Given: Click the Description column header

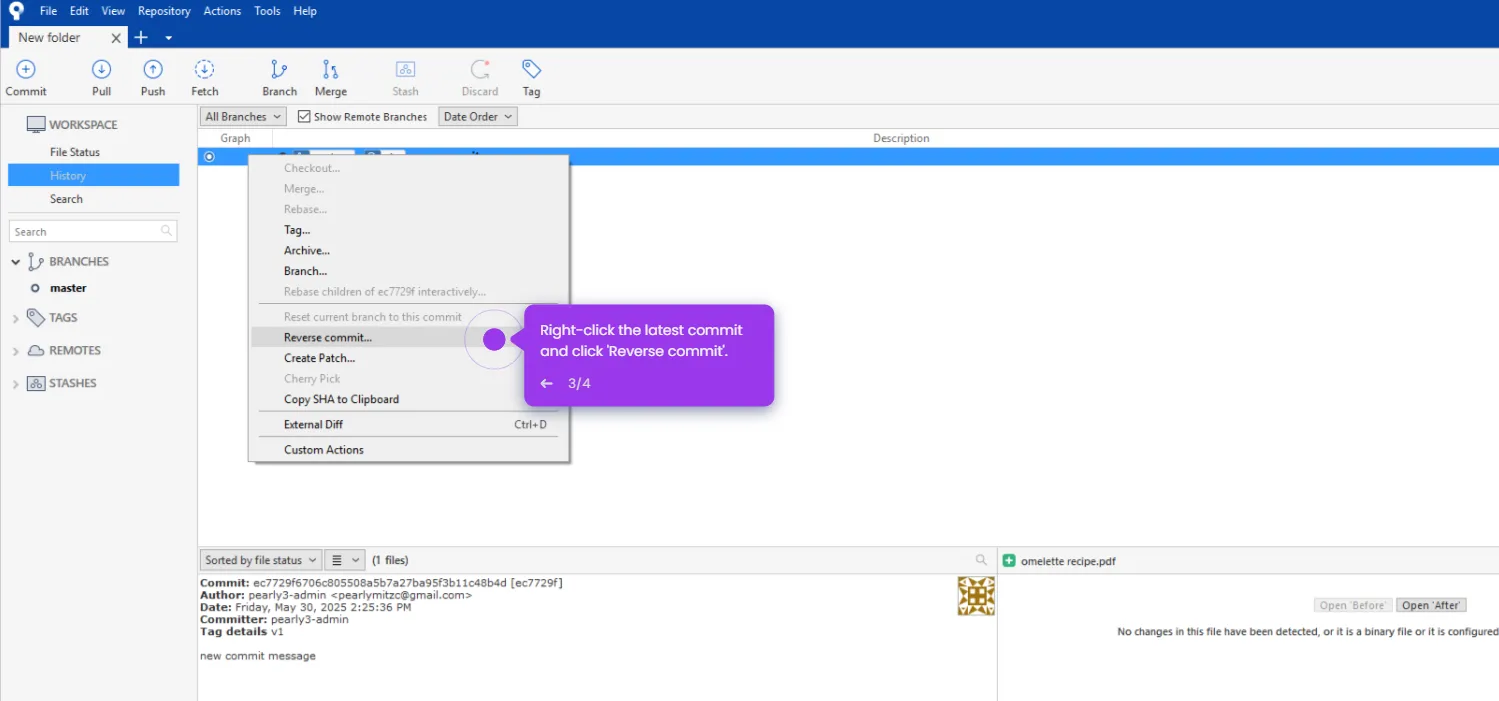Looking at the screenshot, I should pos(901,138).
